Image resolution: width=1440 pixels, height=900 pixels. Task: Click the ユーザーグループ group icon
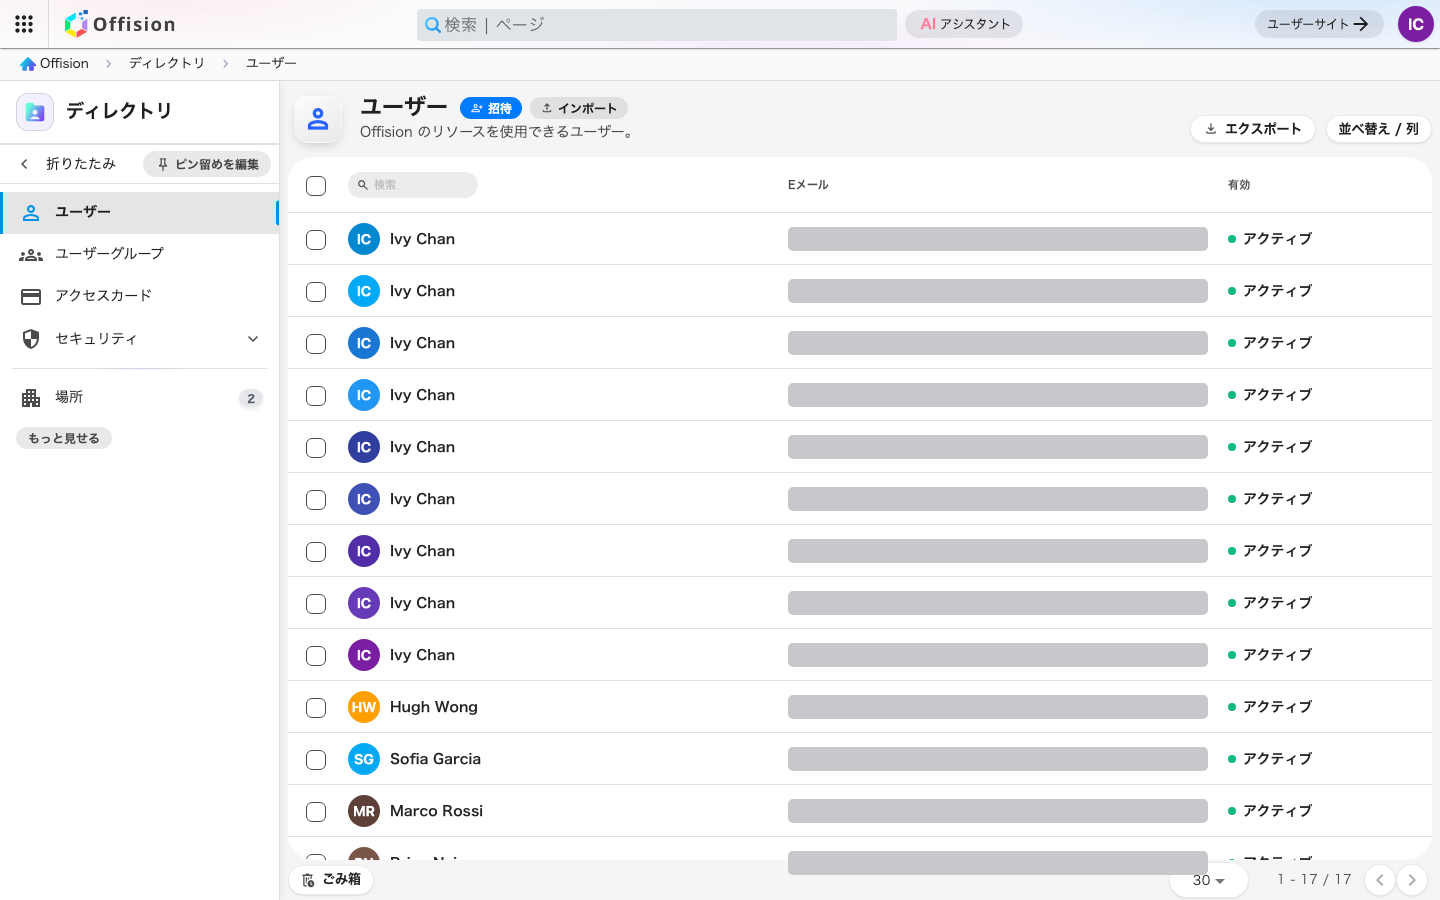[x=31, y=254]
